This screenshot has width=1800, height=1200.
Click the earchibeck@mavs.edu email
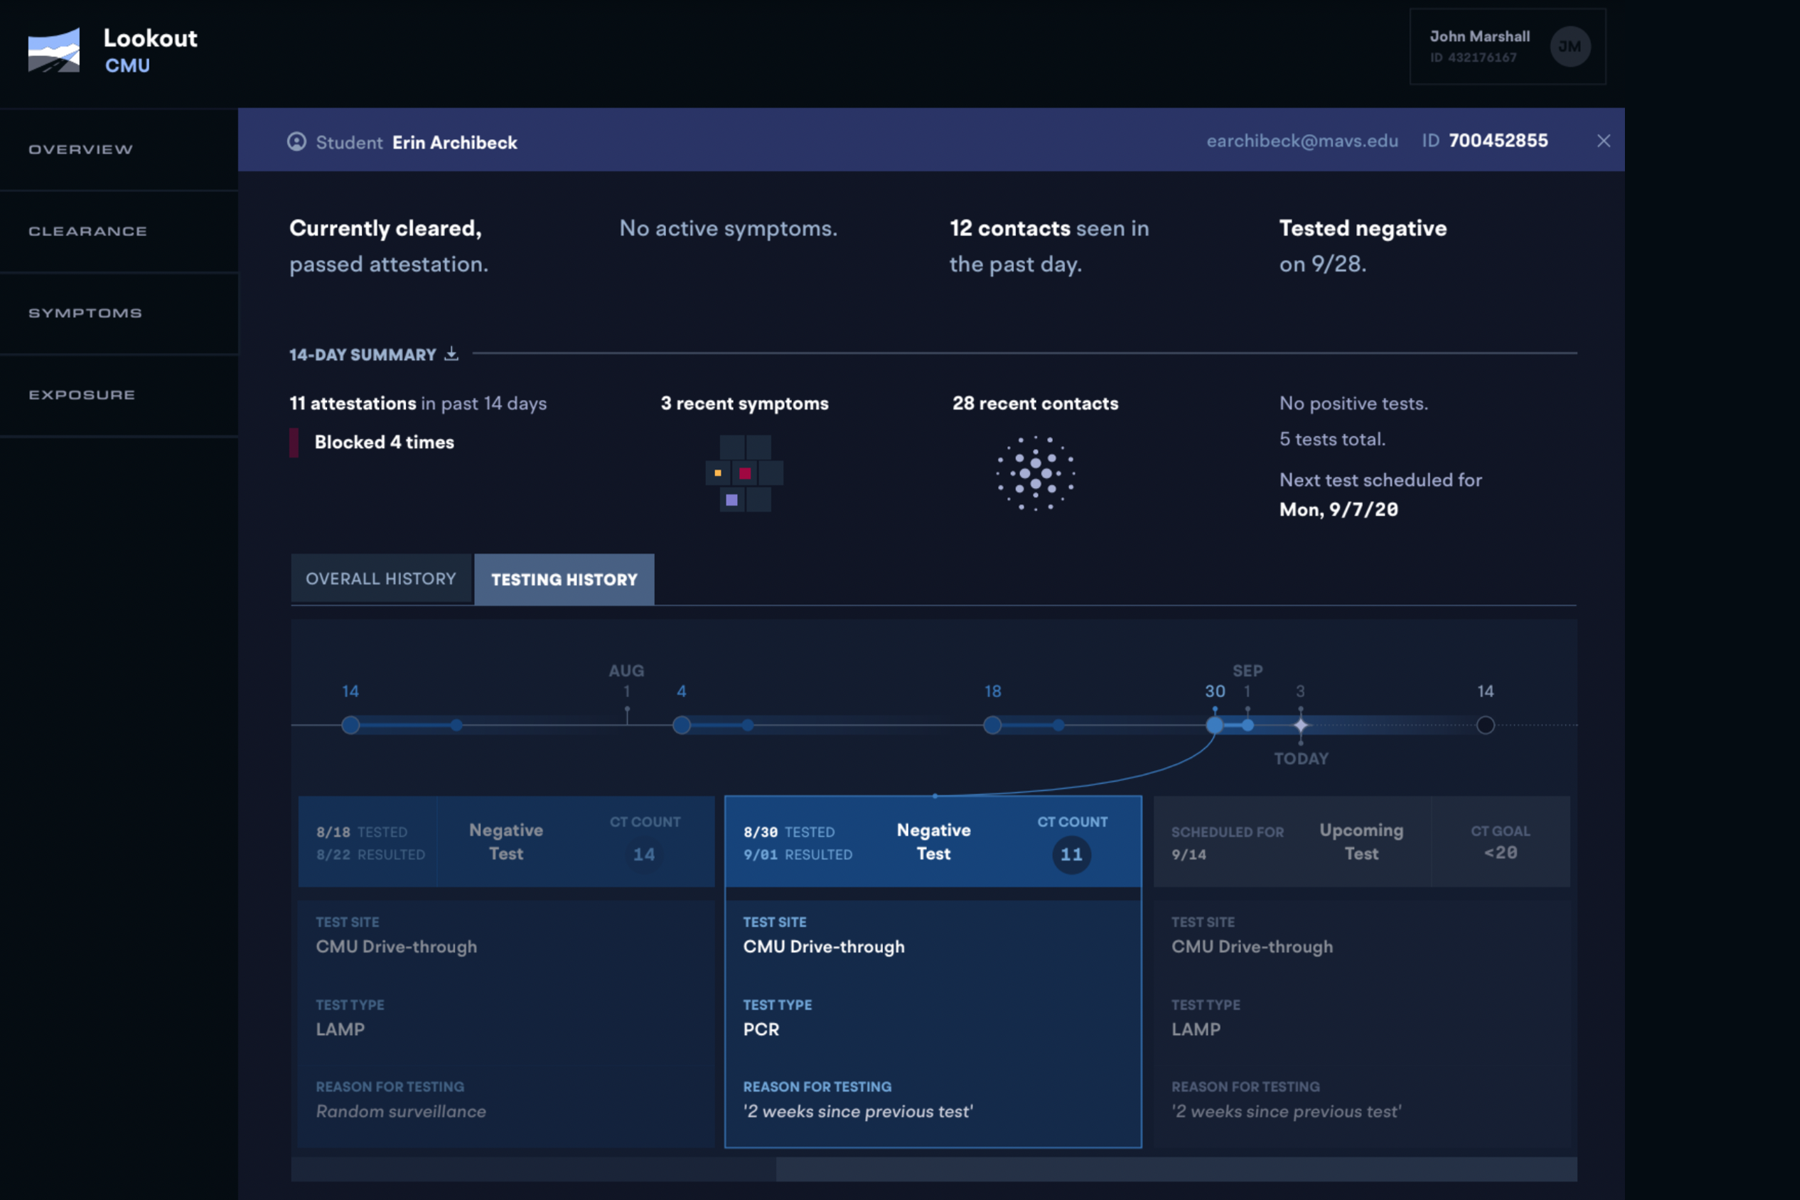[1302, 141]
